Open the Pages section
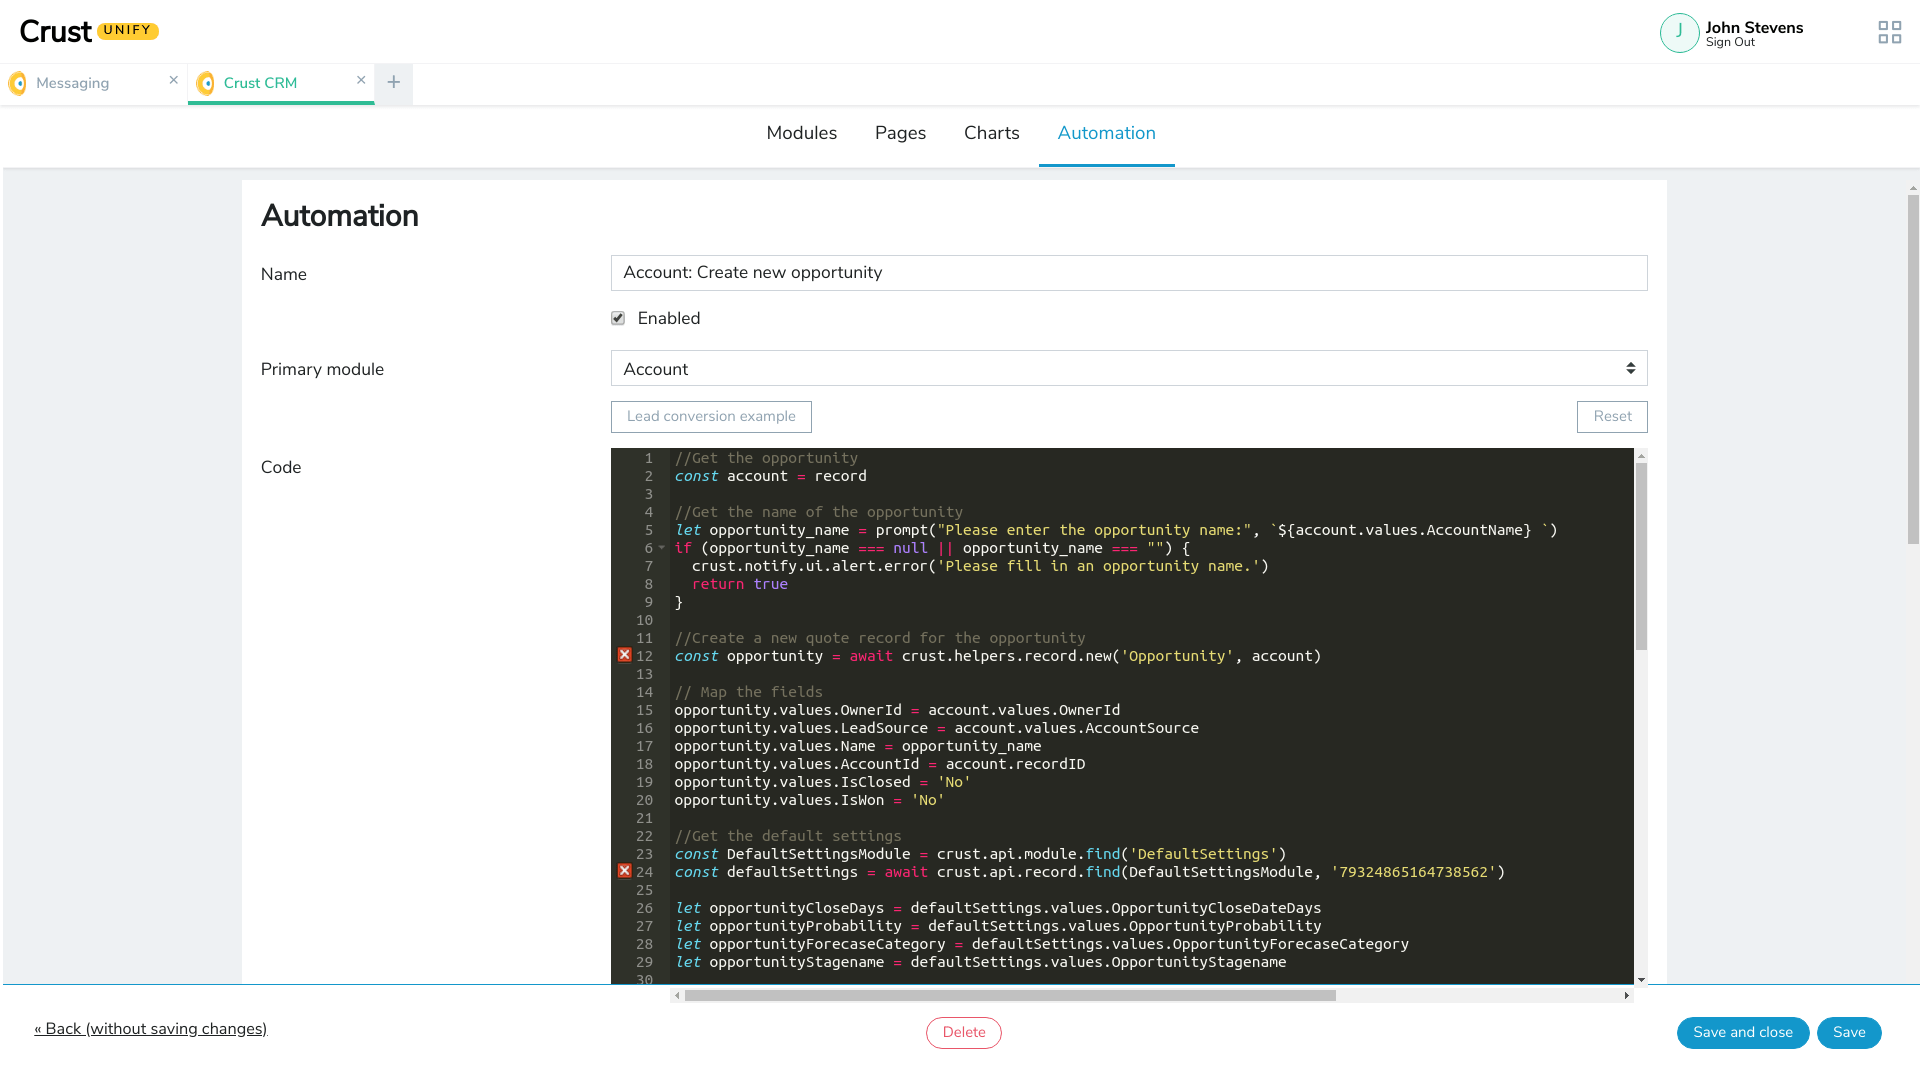 (x=900, y=133)
